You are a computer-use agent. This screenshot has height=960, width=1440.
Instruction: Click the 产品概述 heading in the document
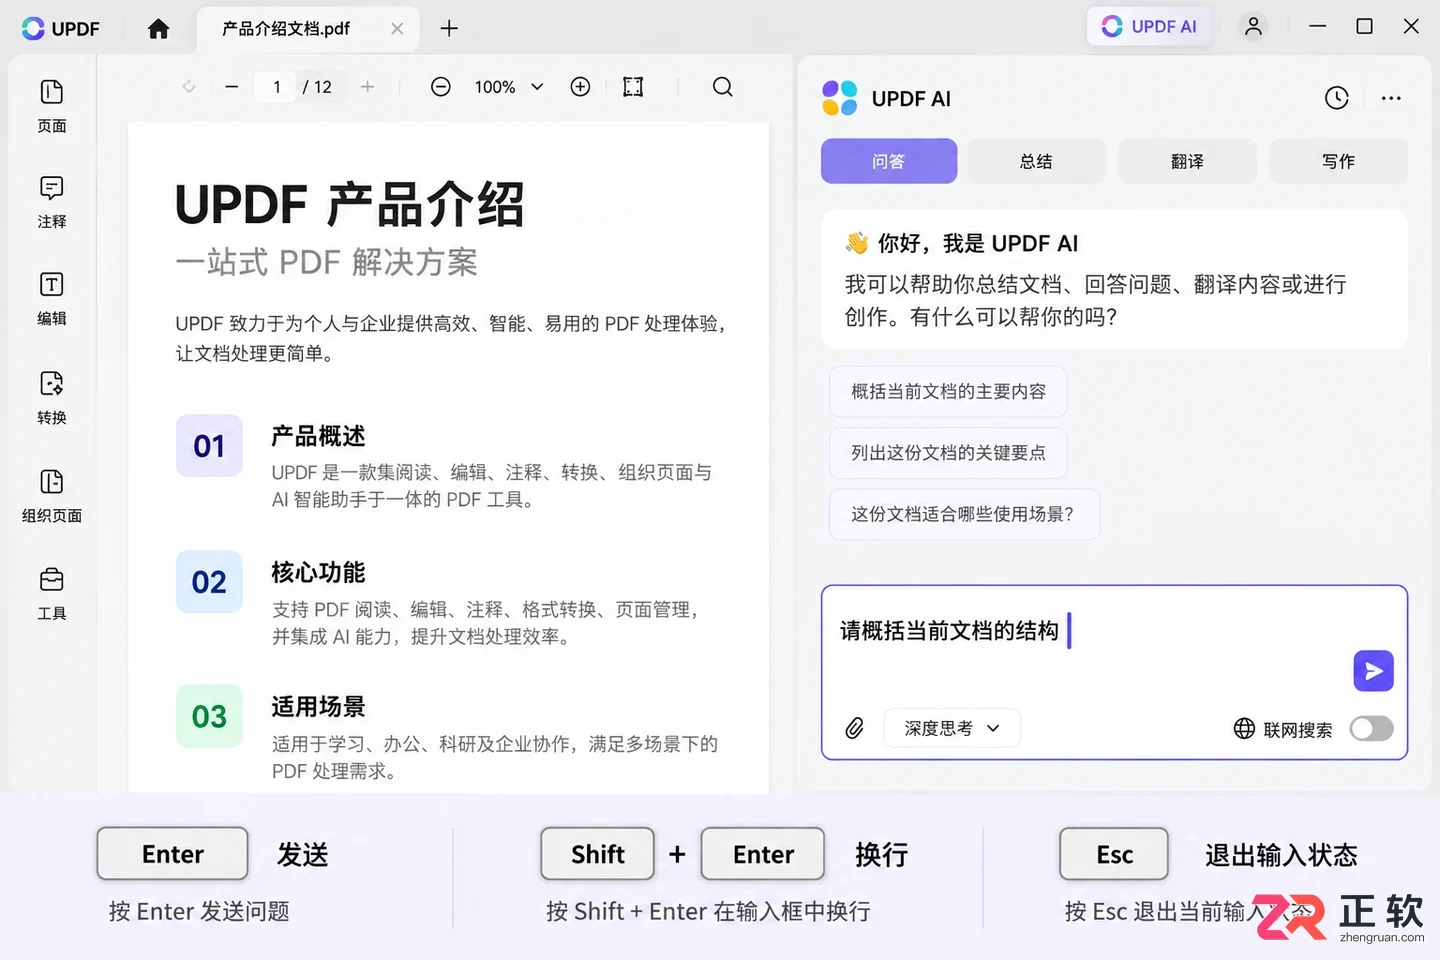coord(318,437)
